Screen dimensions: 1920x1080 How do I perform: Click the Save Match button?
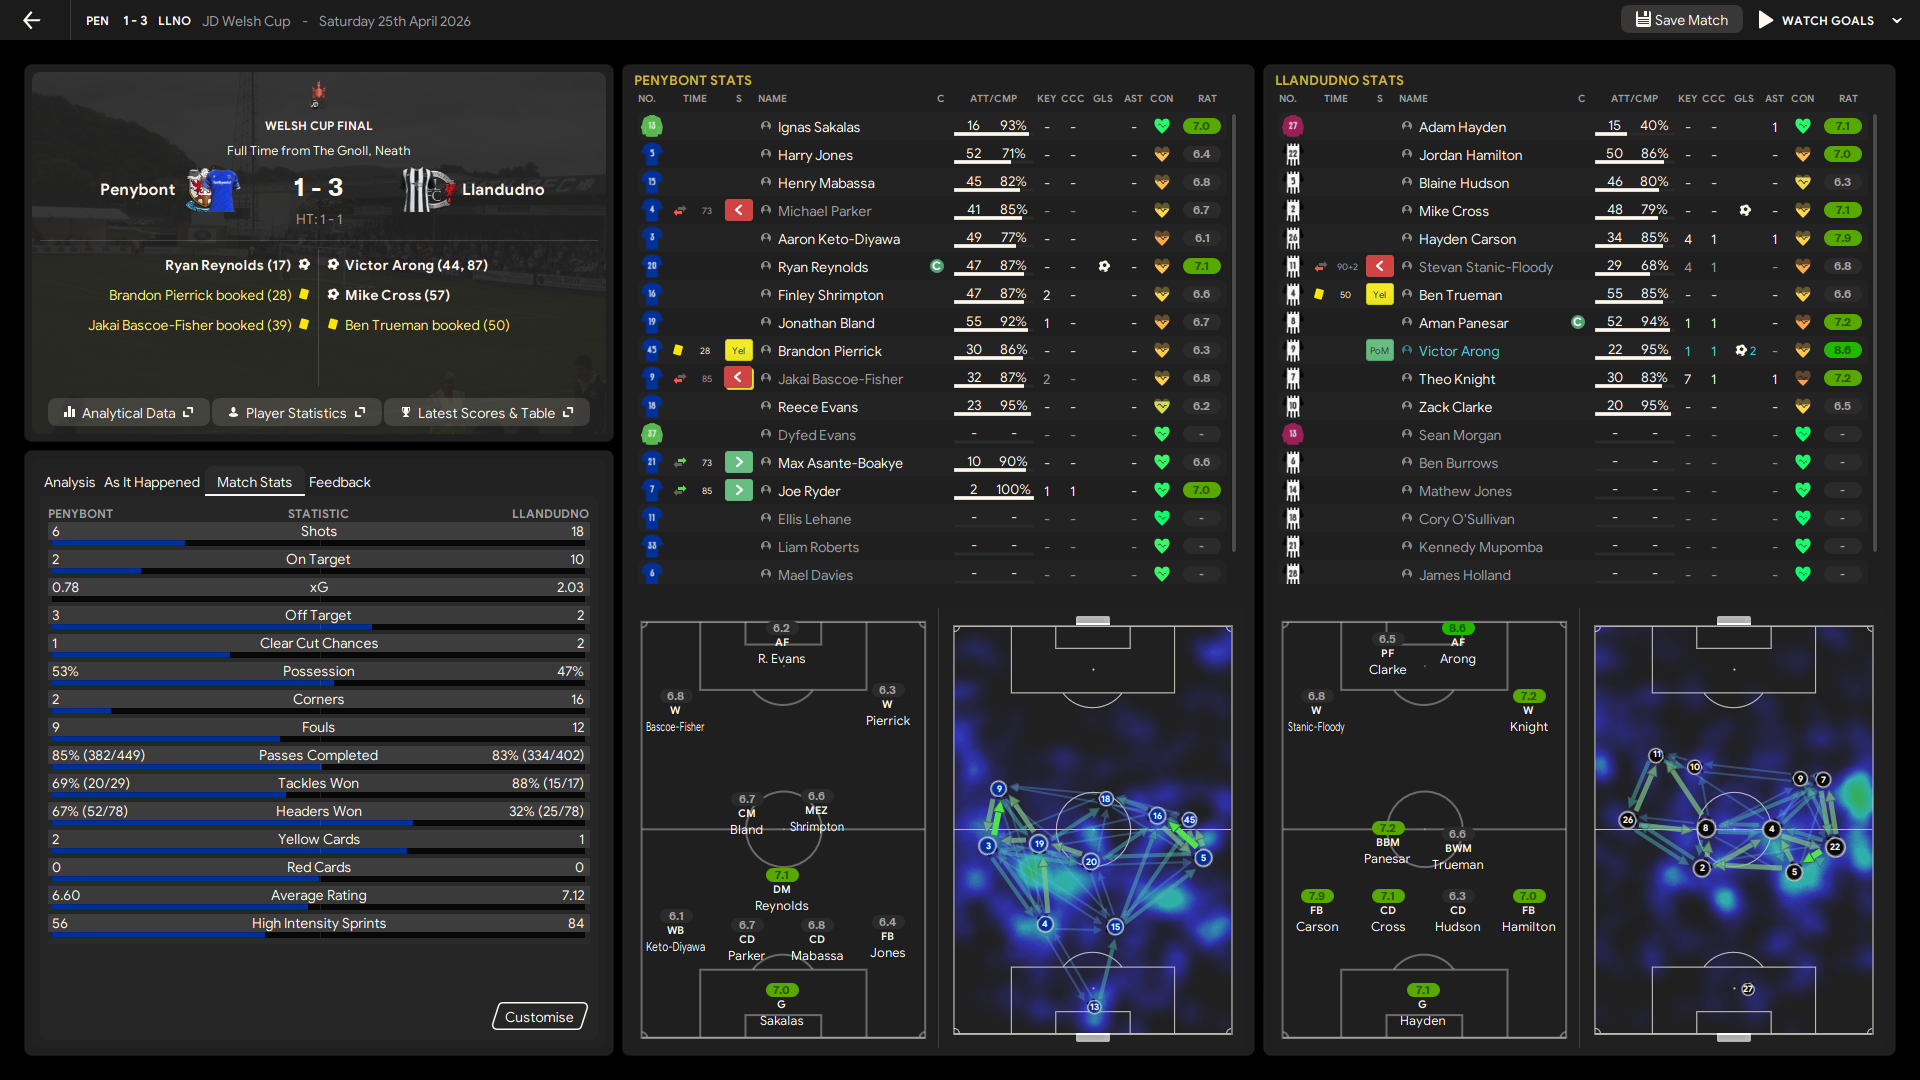[1681, 20]
